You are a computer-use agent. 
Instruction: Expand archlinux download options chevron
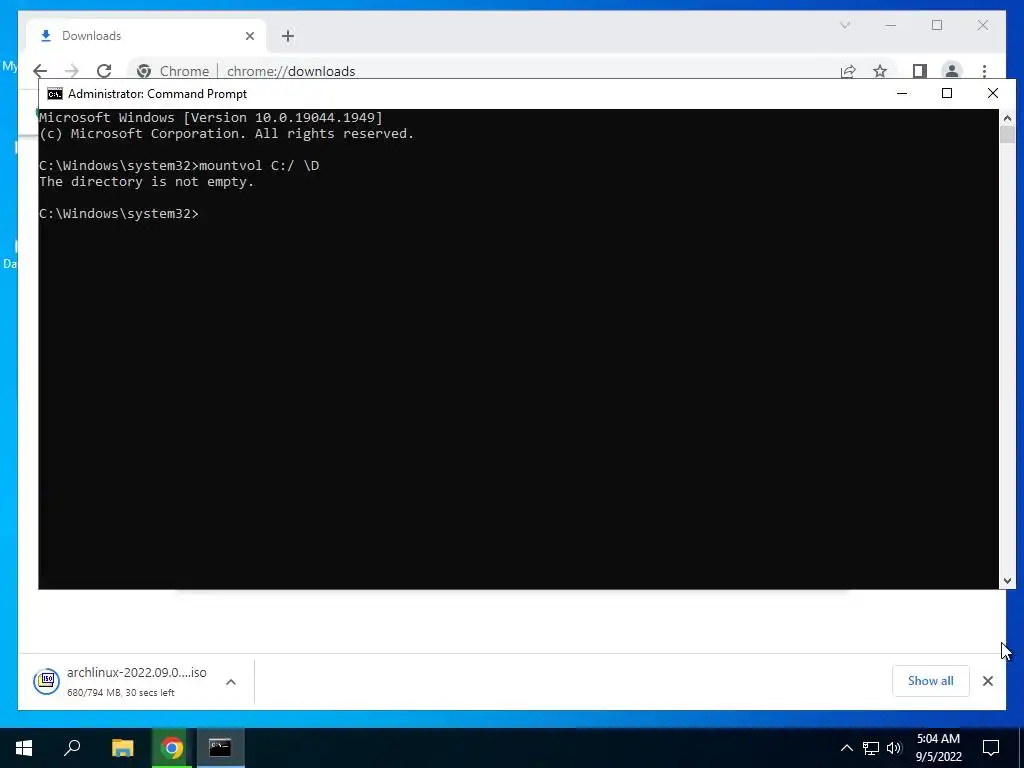pos(231,682)
